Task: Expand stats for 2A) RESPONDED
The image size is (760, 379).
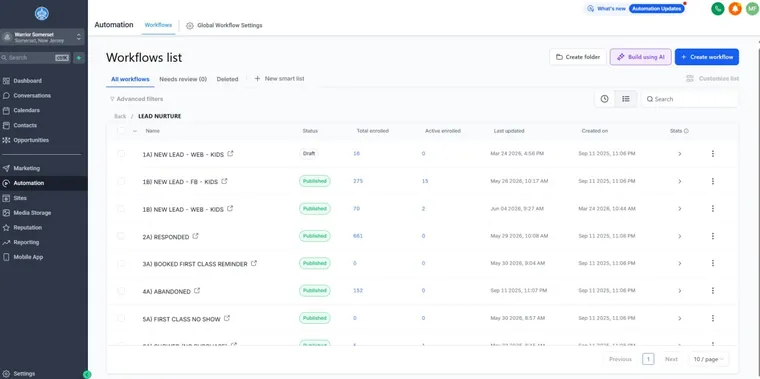Action: coord(680,237)
